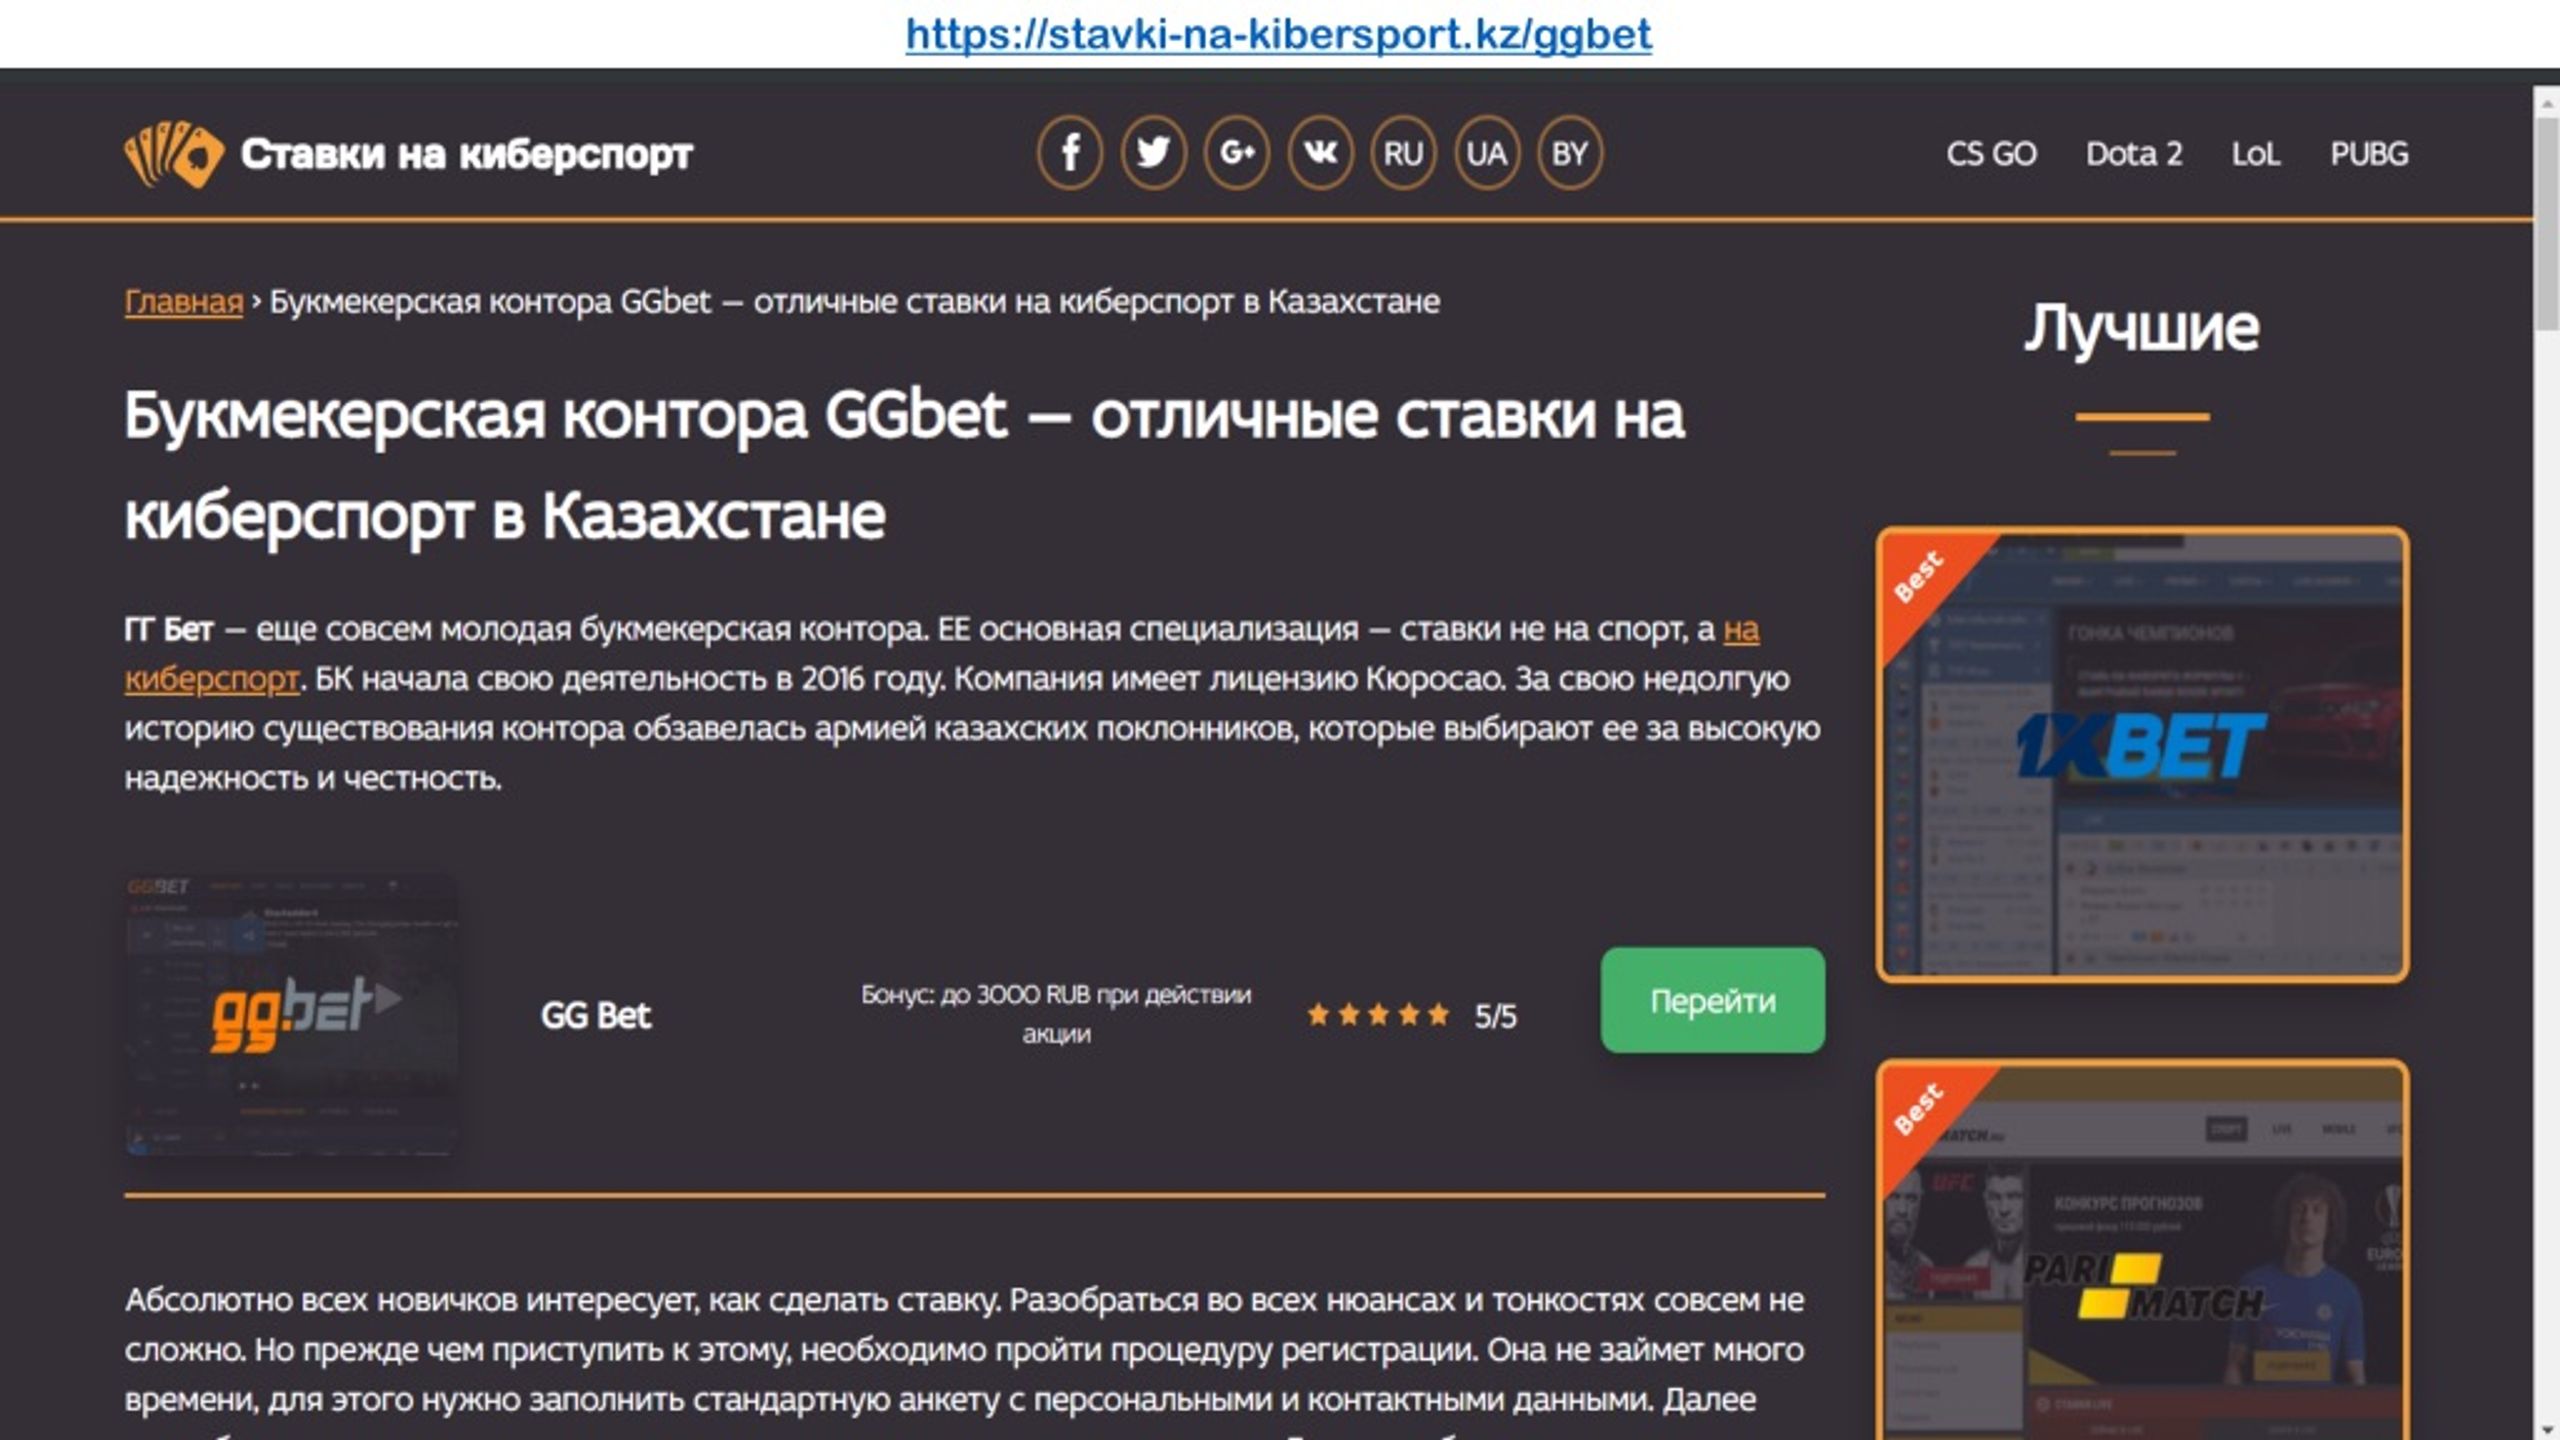Open the Google Plus social icon

[1237, 153]
